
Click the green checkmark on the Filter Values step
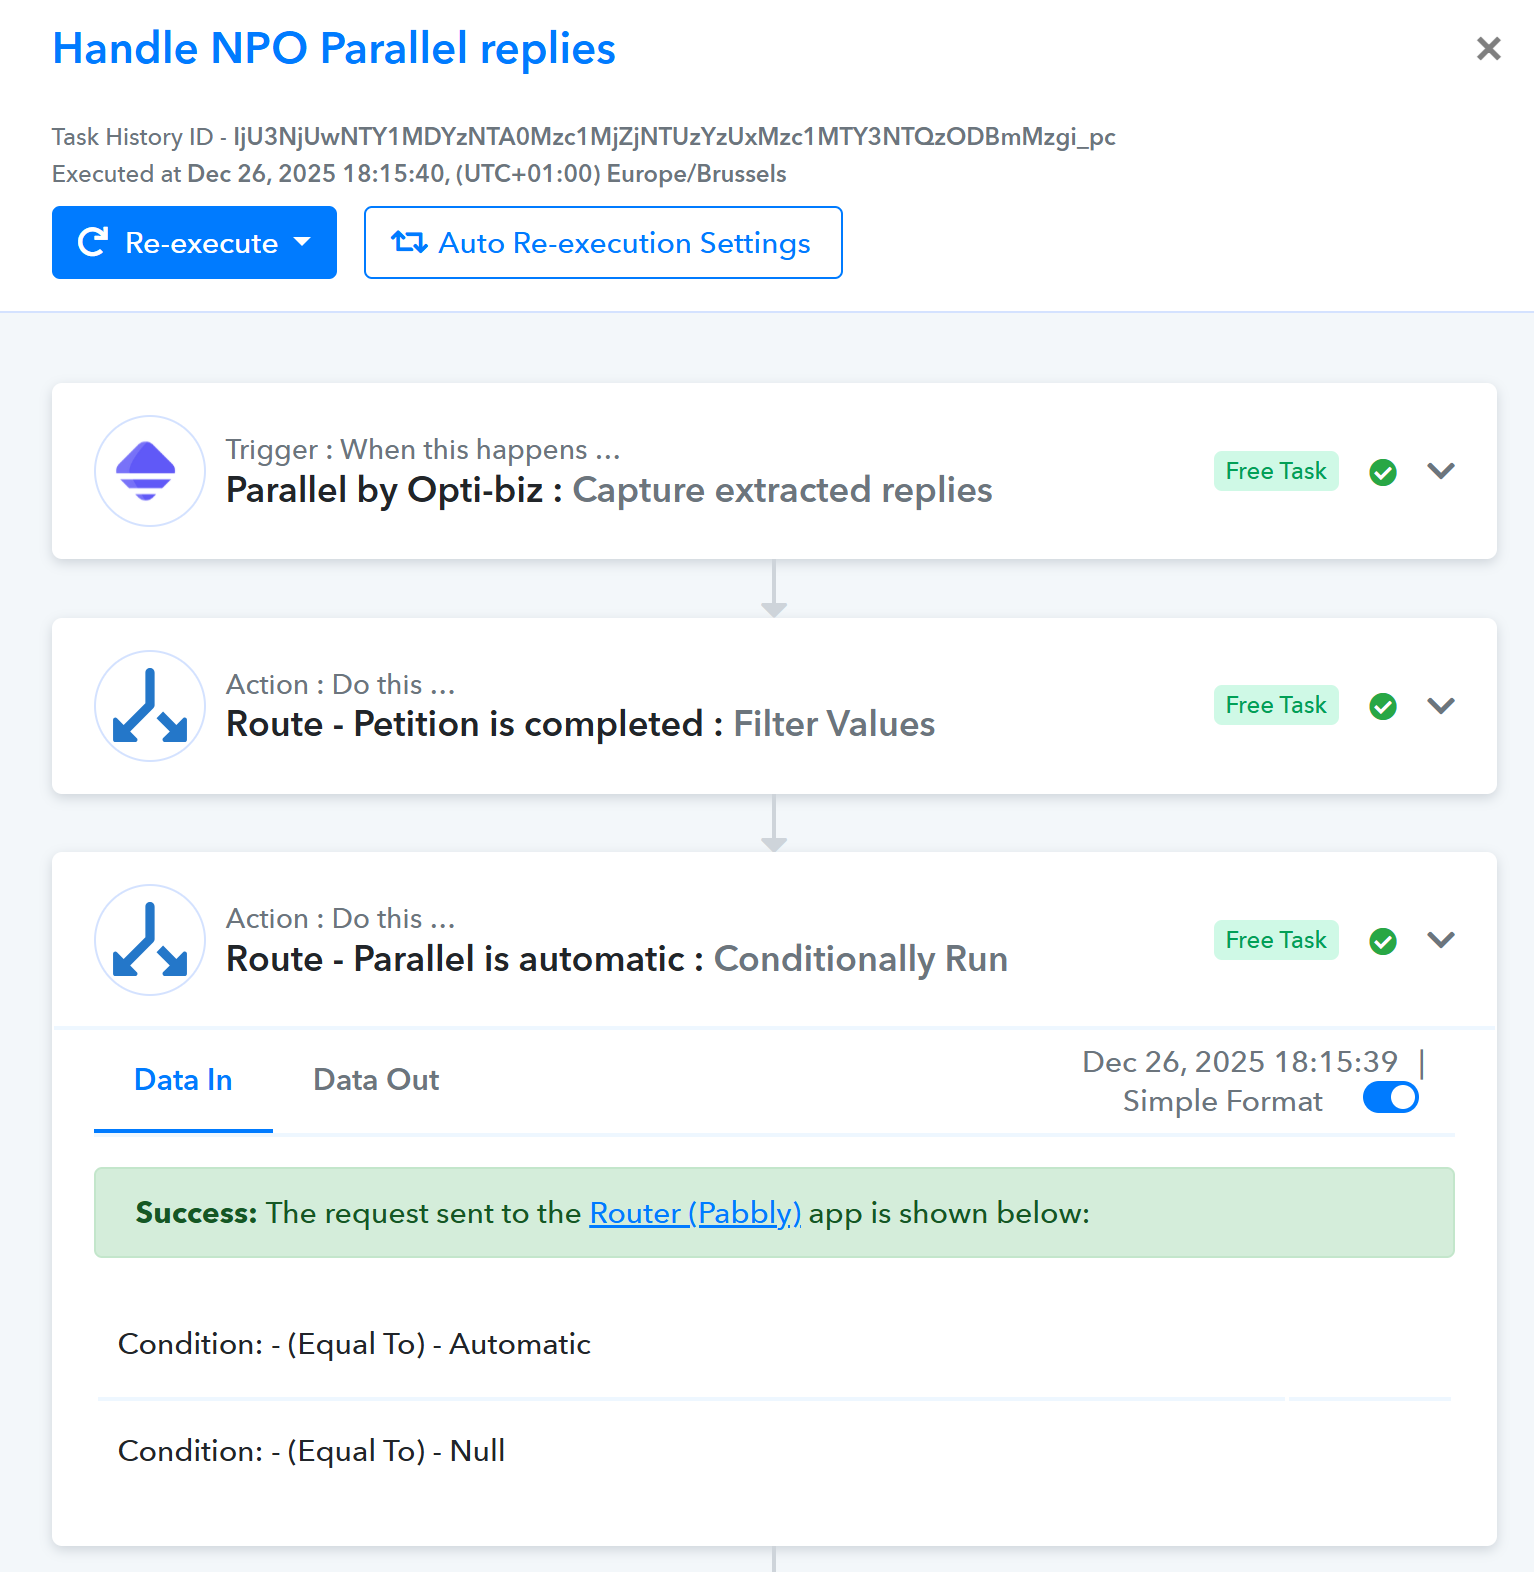click(1383, 706)
